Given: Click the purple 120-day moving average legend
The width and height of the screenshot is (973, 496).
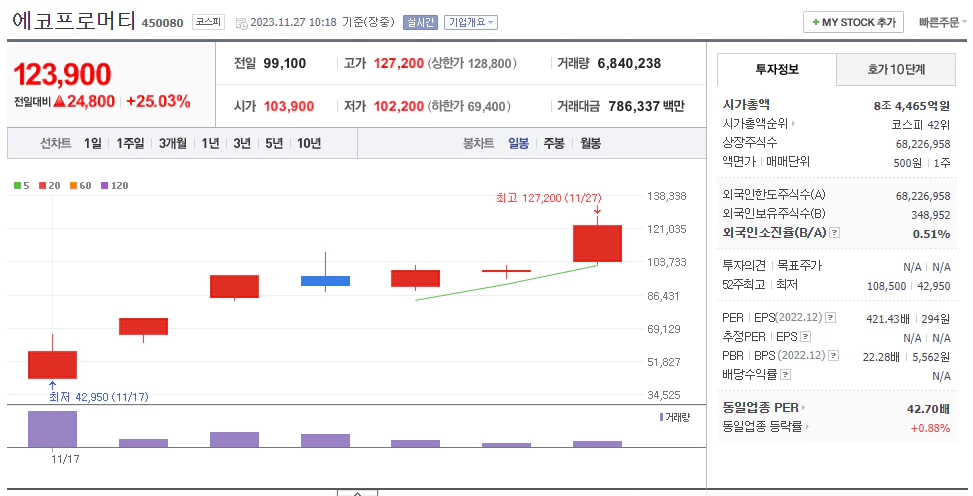Looking at the screenshot, I should pos(115,186).
